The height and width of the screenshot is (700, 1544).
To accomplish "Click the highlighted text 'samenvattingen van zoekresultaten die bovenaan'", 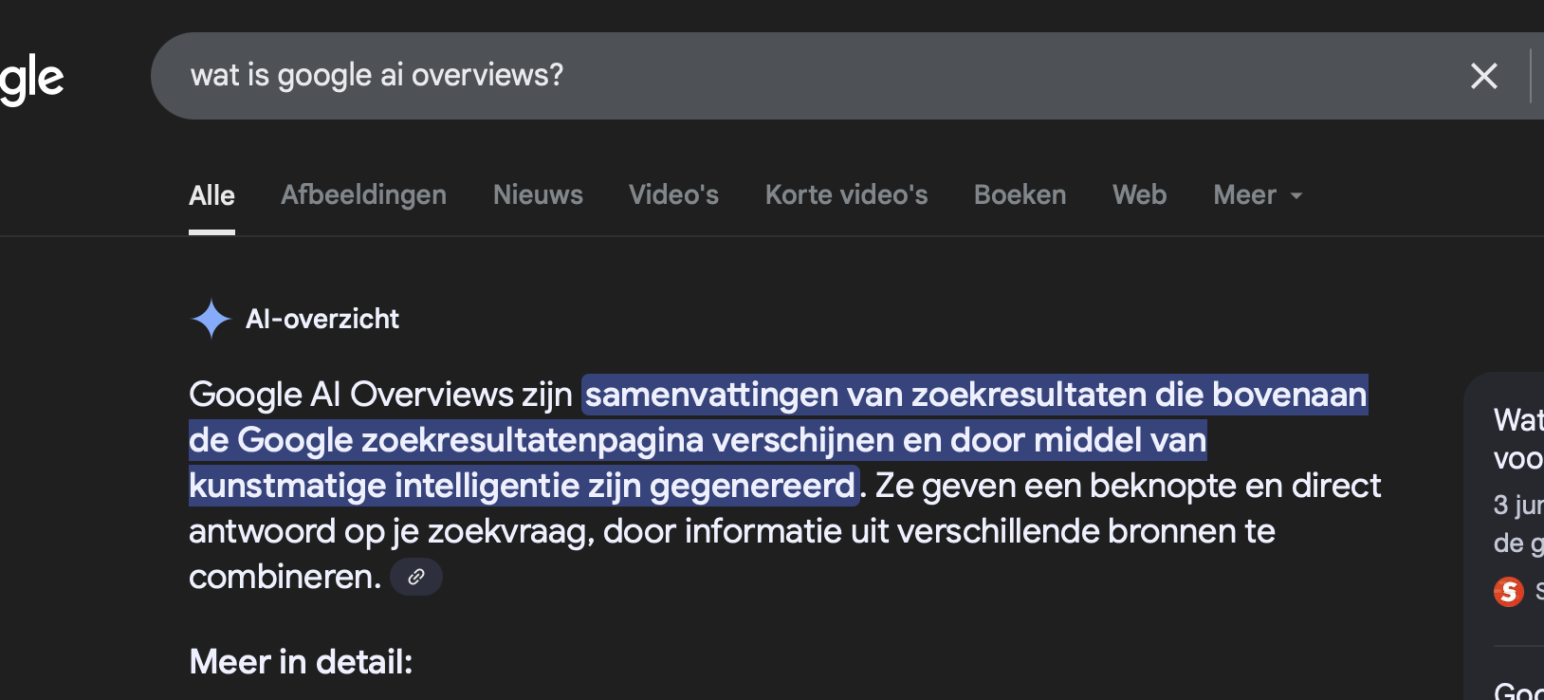I will pos(975,395).
